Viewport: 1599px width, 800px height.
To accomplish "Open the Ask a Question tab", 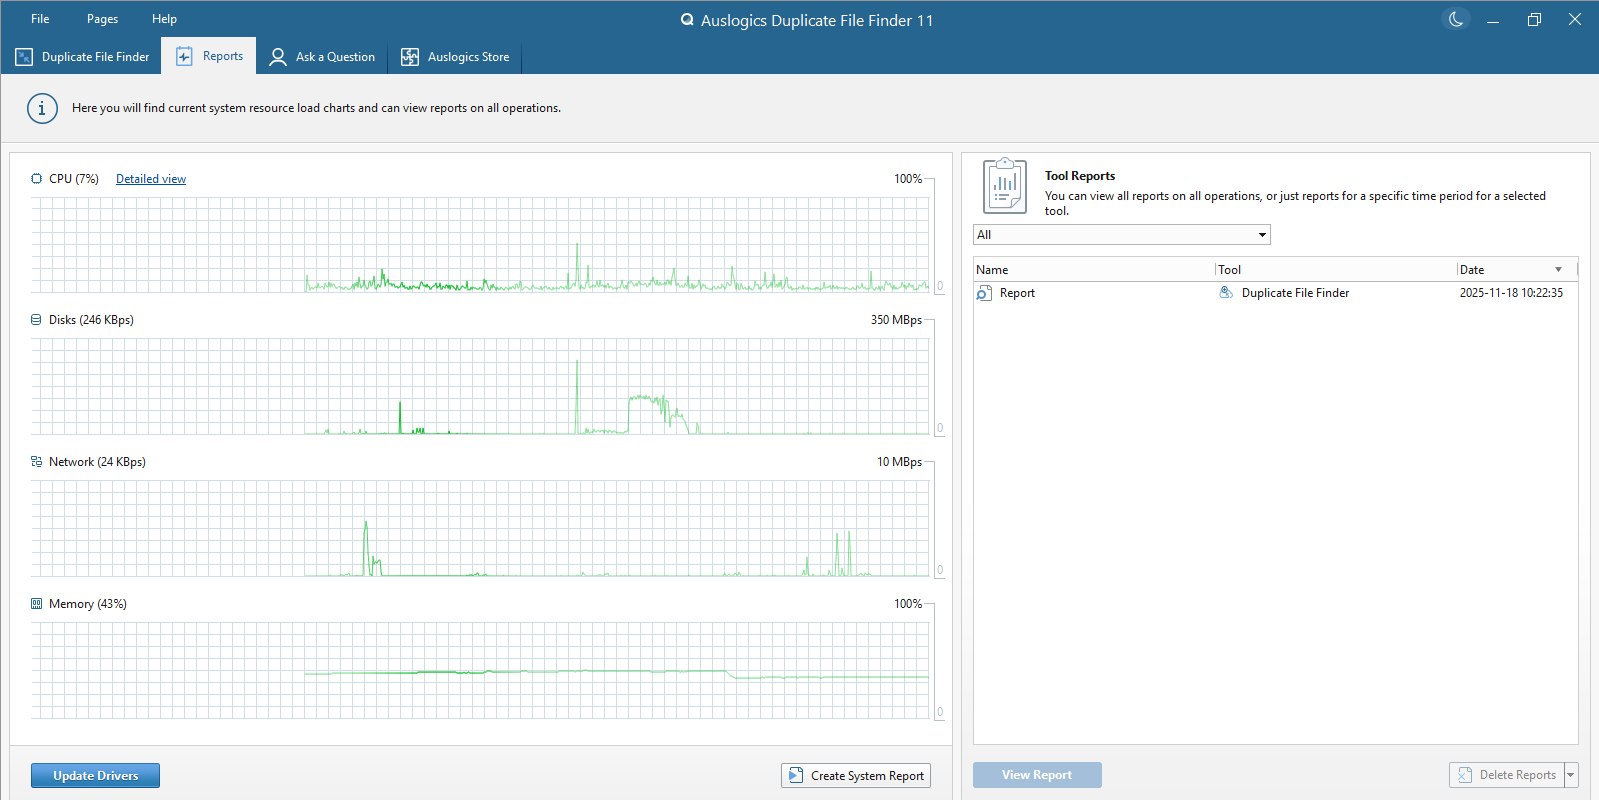I will pyautogui.click(x=322, y=57).
